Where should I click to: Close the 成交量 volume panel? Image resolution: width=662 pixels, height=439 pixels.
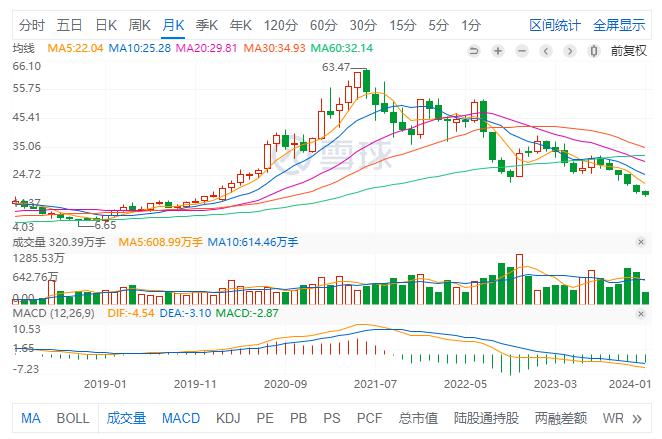click(641, 242)
